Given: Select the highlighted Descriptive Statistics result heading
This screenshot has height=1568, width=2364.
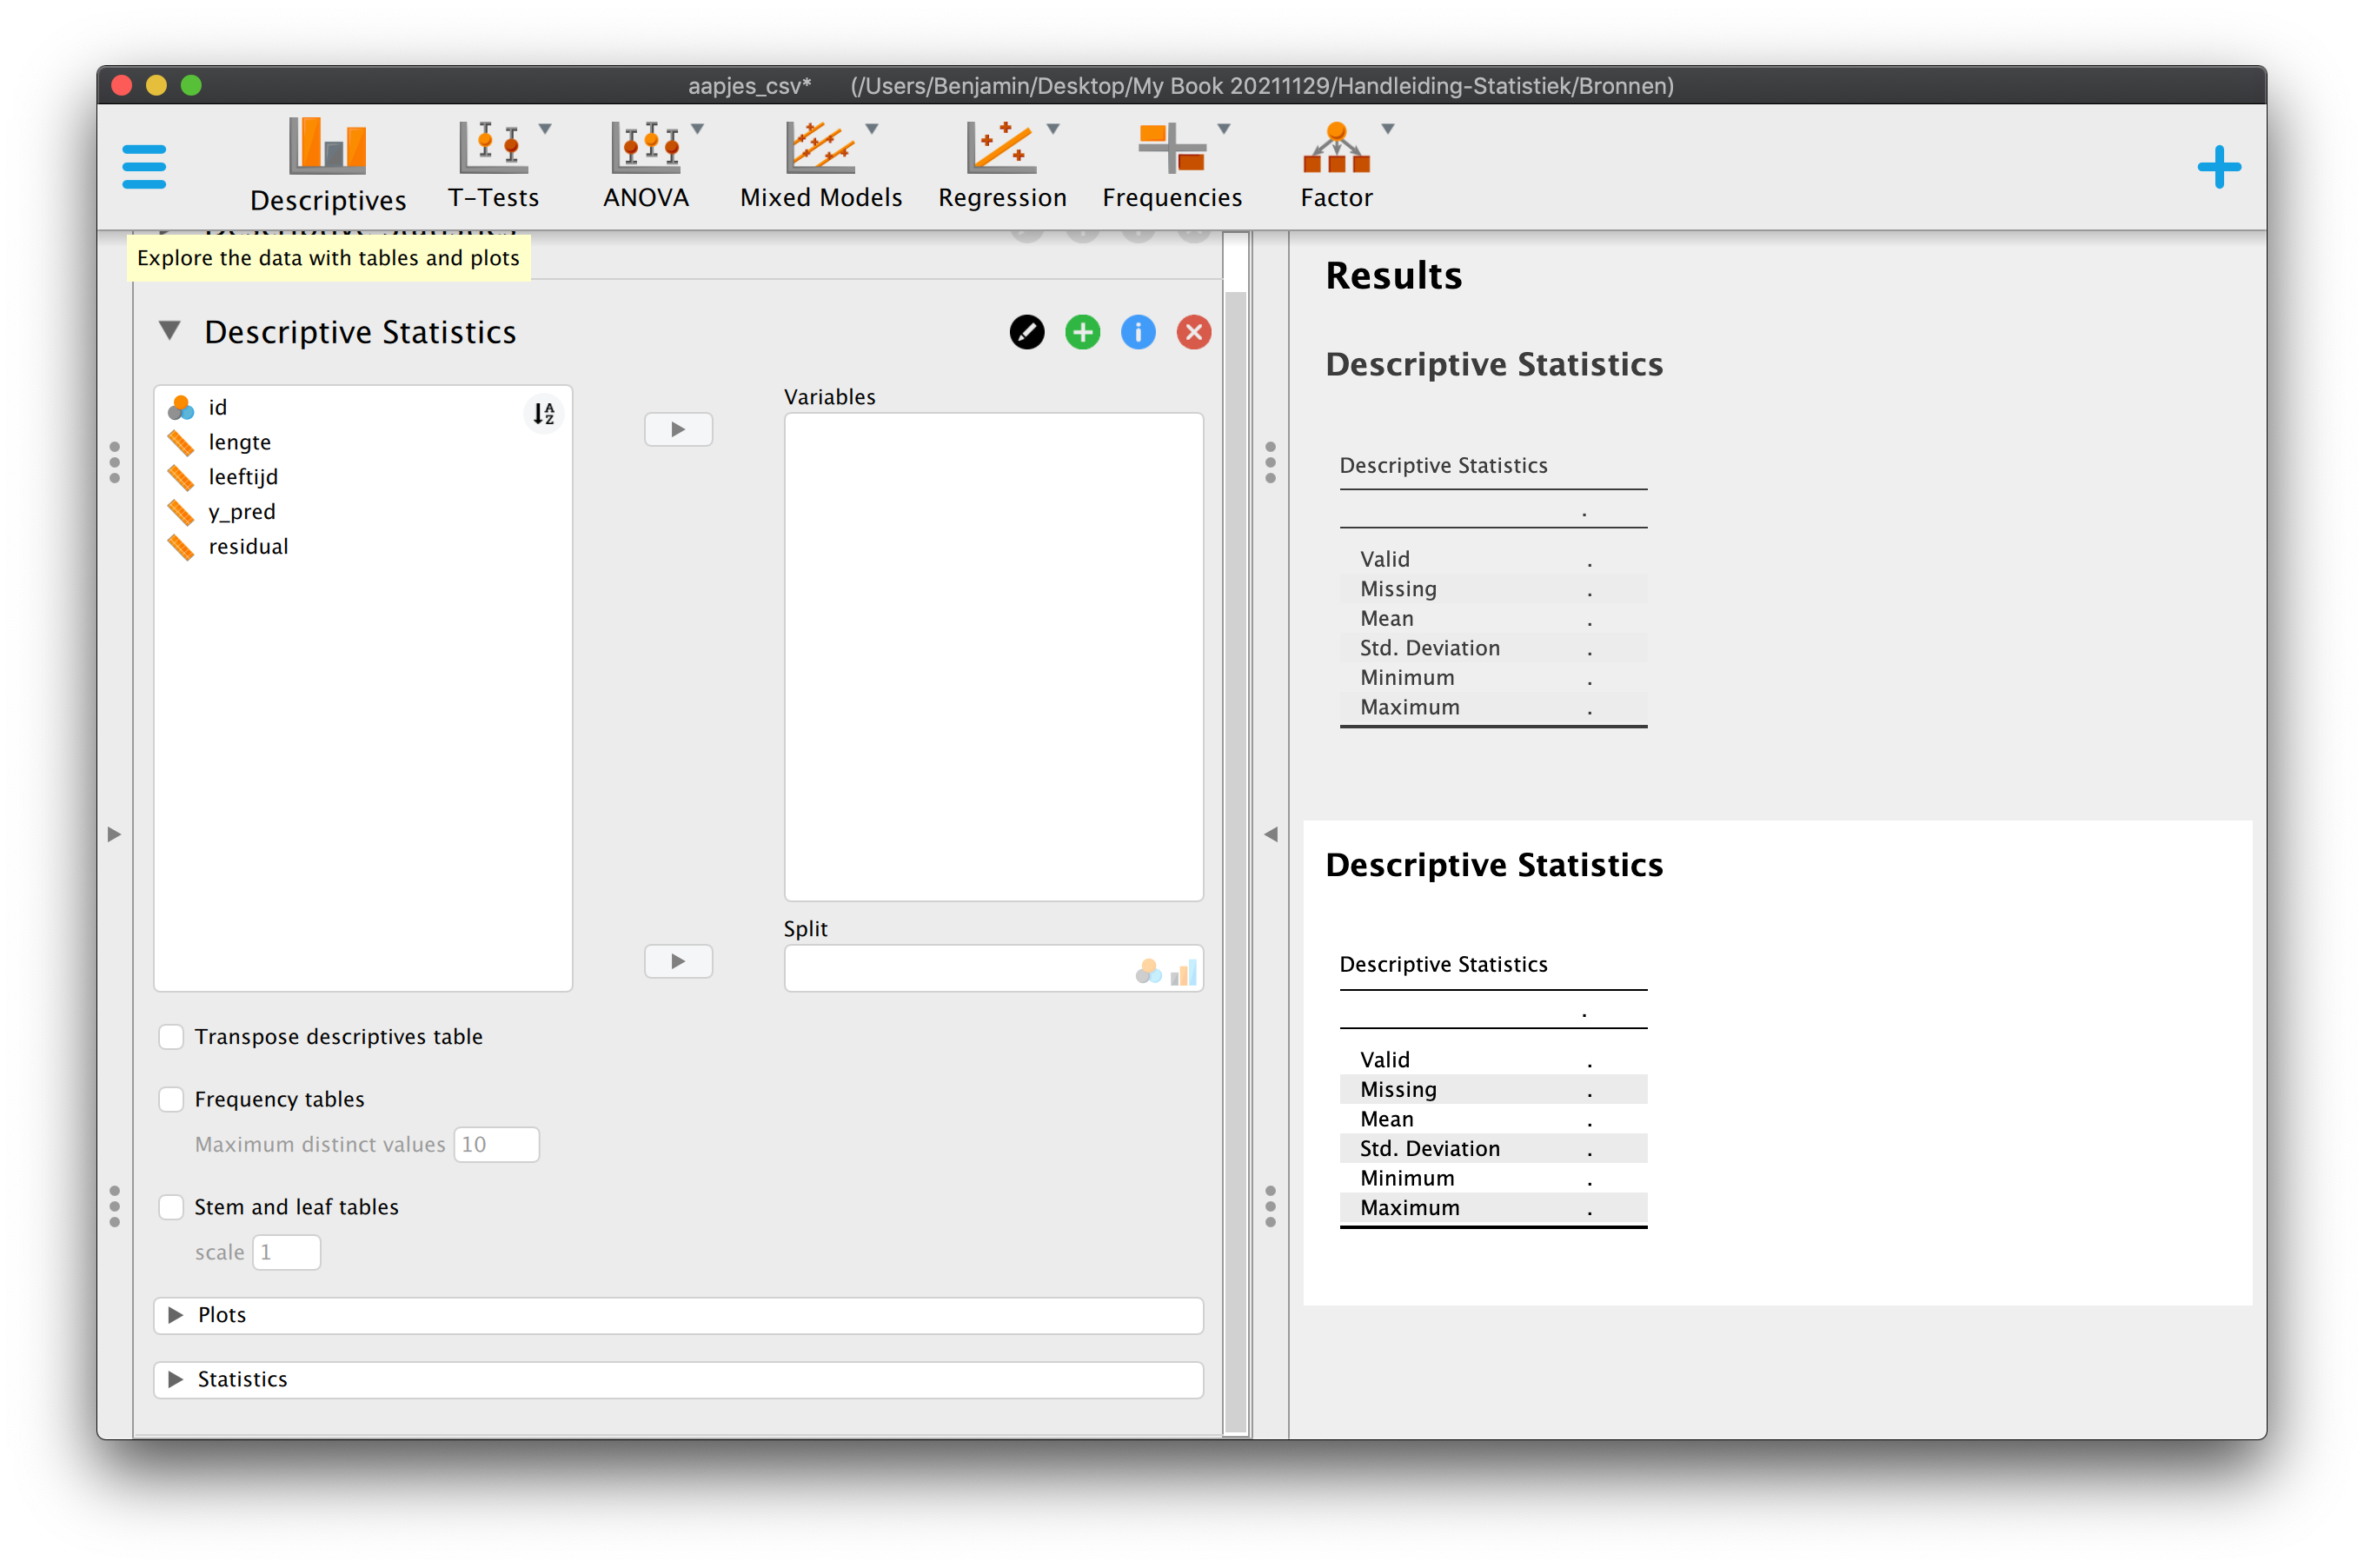Looking at the screenshot, I should point(1494,865).
